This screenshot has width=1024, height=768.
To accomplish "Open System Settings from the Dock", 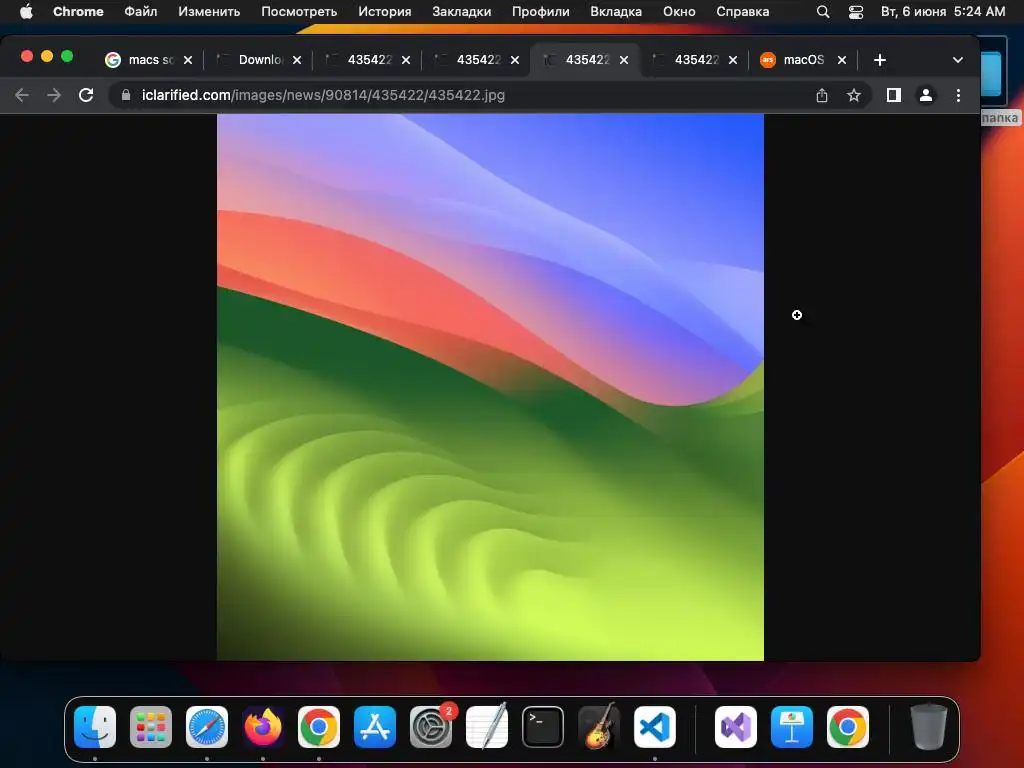I will click(x=431, y=727).
